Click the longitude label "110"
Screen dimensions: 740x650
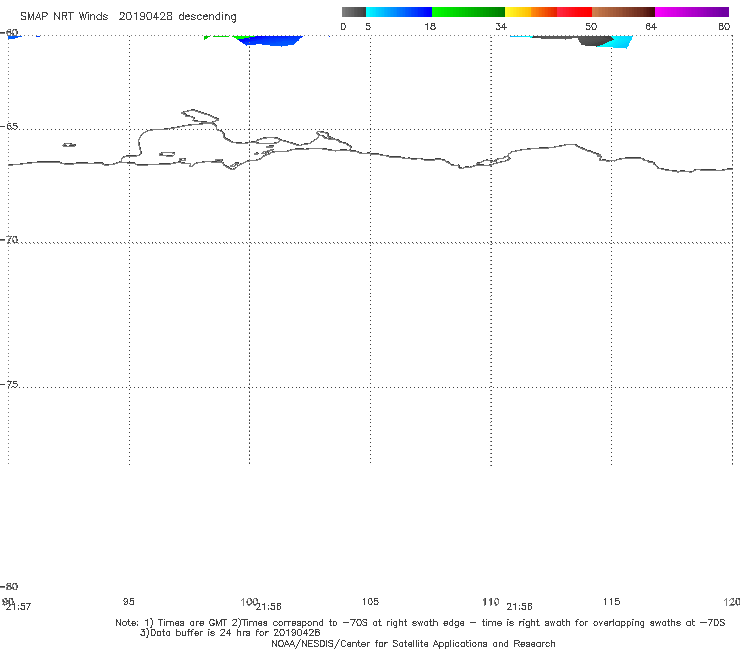point(491,602)
